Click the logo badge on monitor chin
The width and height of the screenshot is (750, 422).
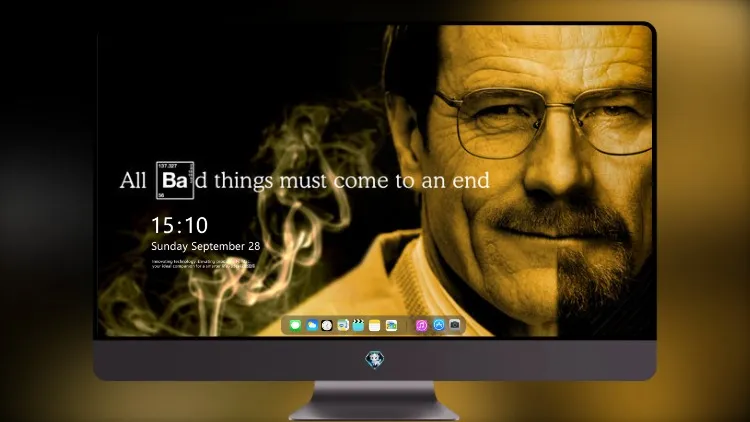click(x=375, y=360)
